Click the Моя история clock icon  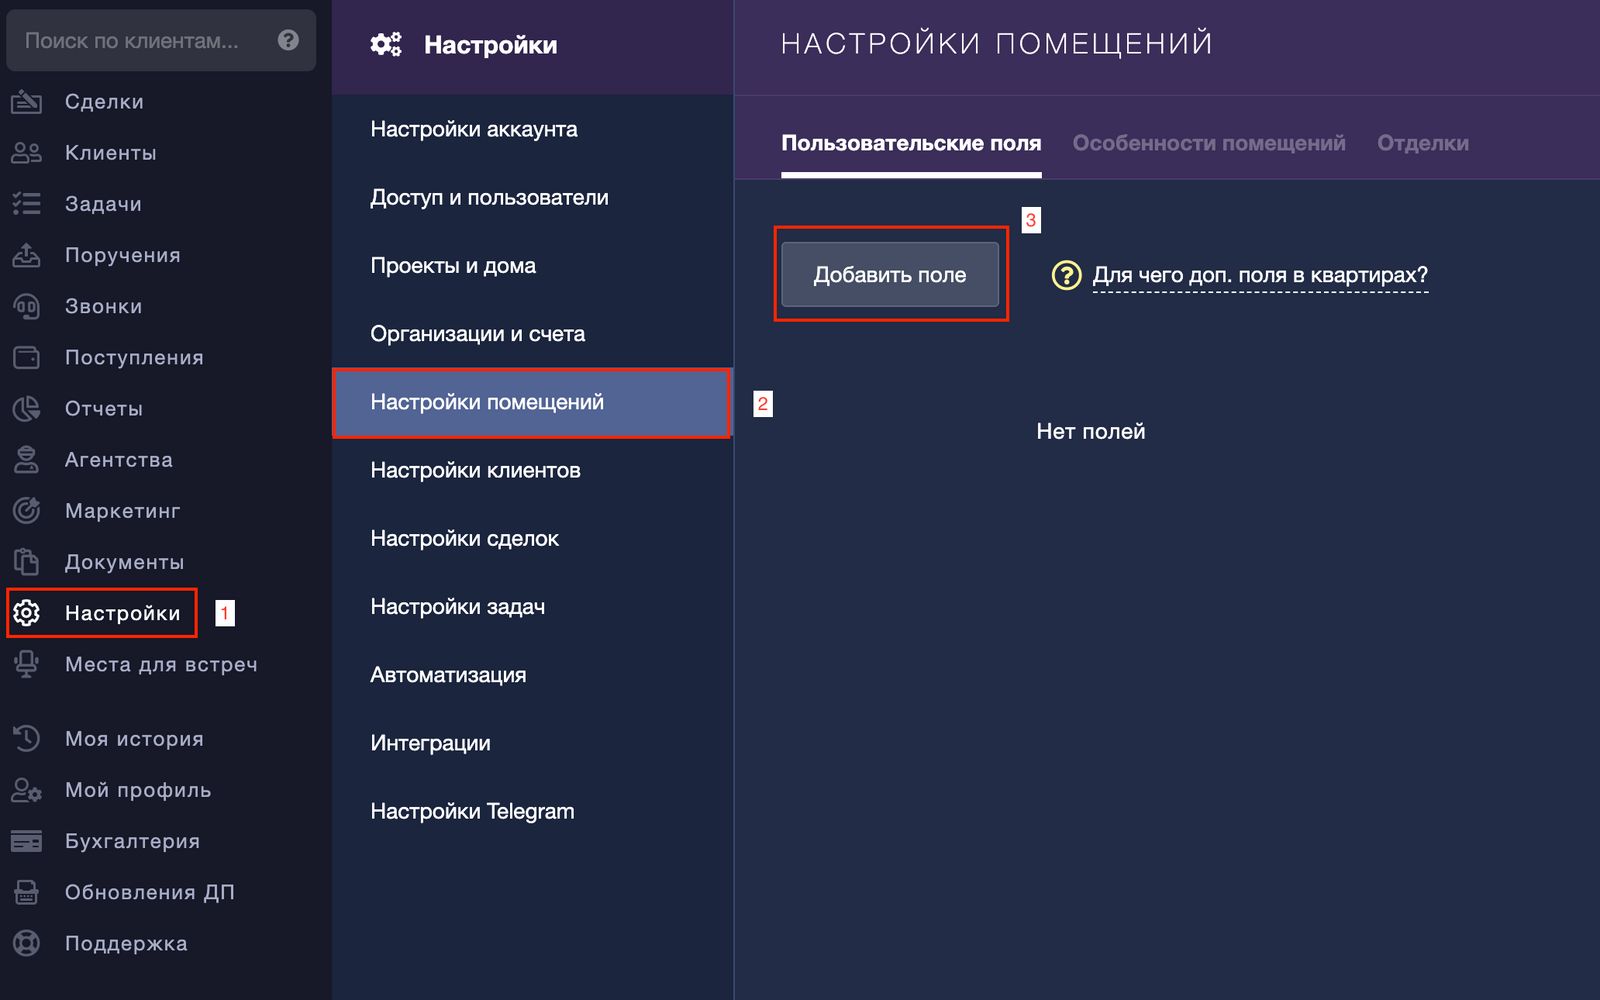pyautogui.click(x=27, y=739)
